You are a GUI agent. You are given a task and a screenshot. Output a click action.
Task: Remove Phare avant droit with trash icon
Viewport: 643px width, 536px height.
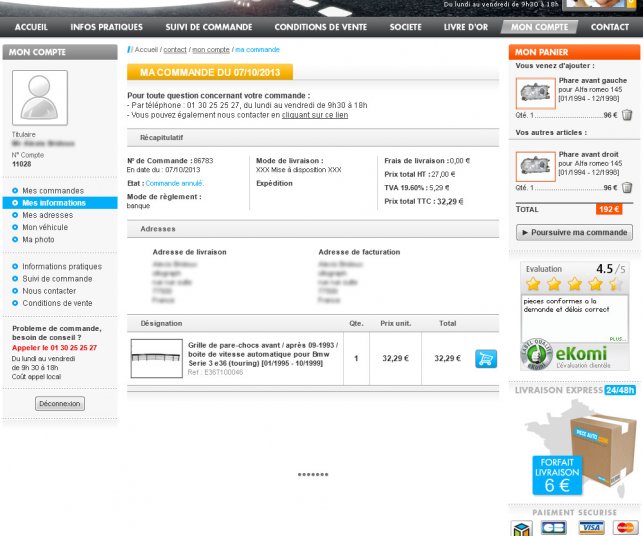point(627,187)
